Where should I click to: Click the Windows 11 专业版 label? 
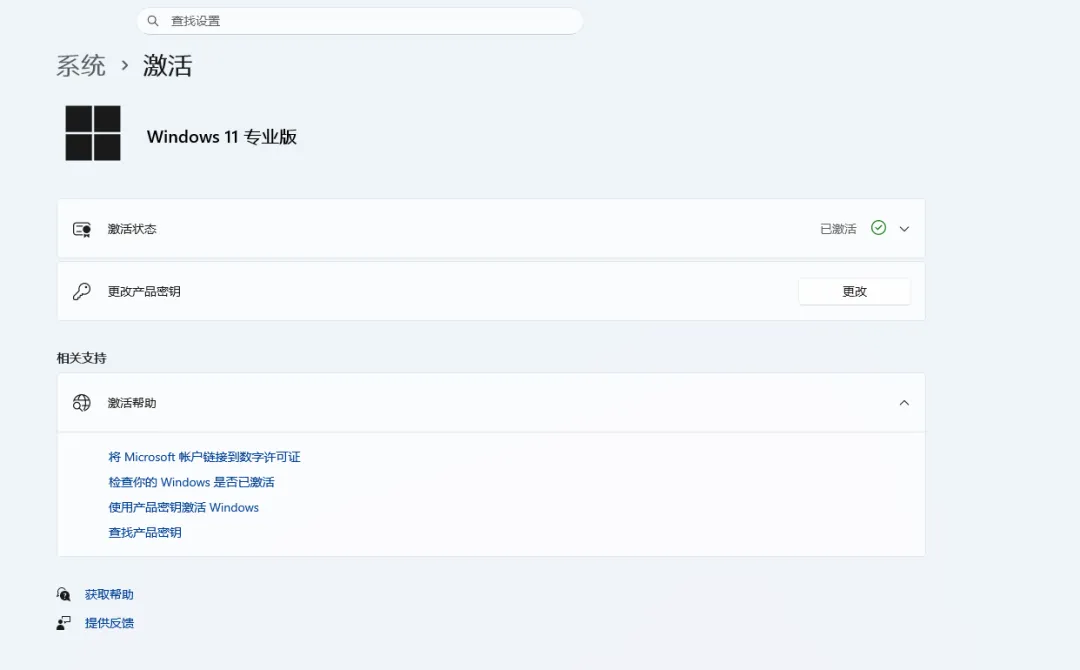222,137
